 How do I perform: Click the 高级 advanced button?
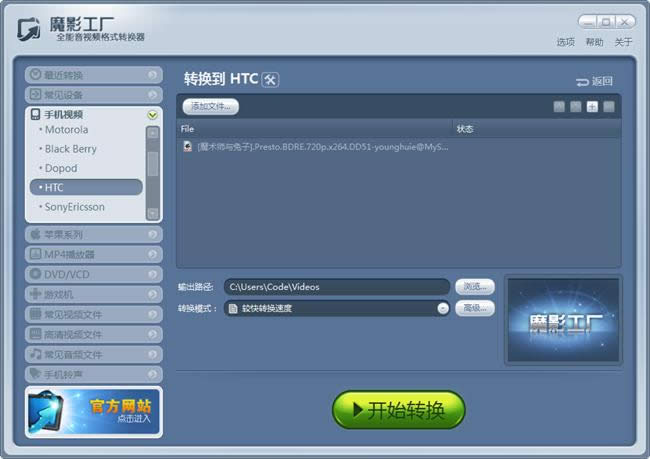[x=475, y=308]
